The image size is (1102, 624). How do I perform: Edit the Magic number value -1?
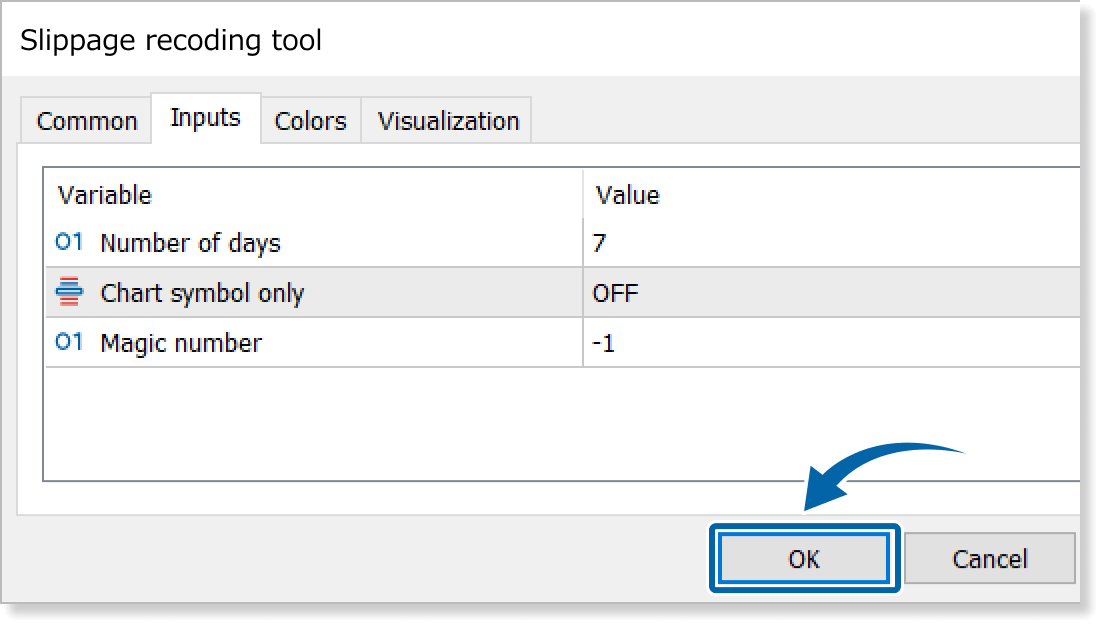click(x=830, y=343)
